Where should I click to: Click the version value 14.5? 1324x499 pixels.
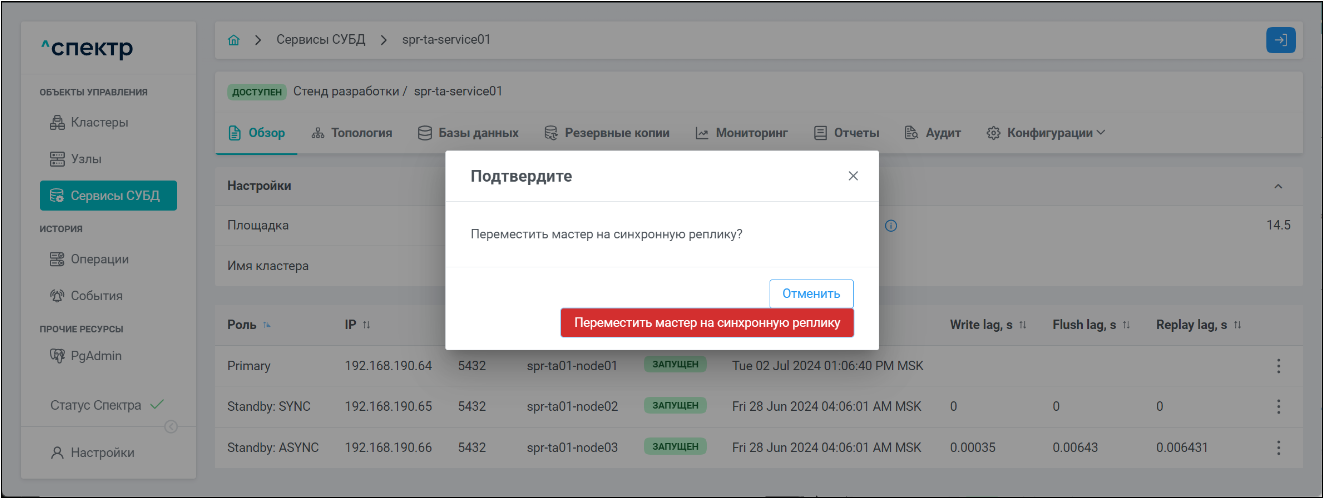[x=1279, y=225]
